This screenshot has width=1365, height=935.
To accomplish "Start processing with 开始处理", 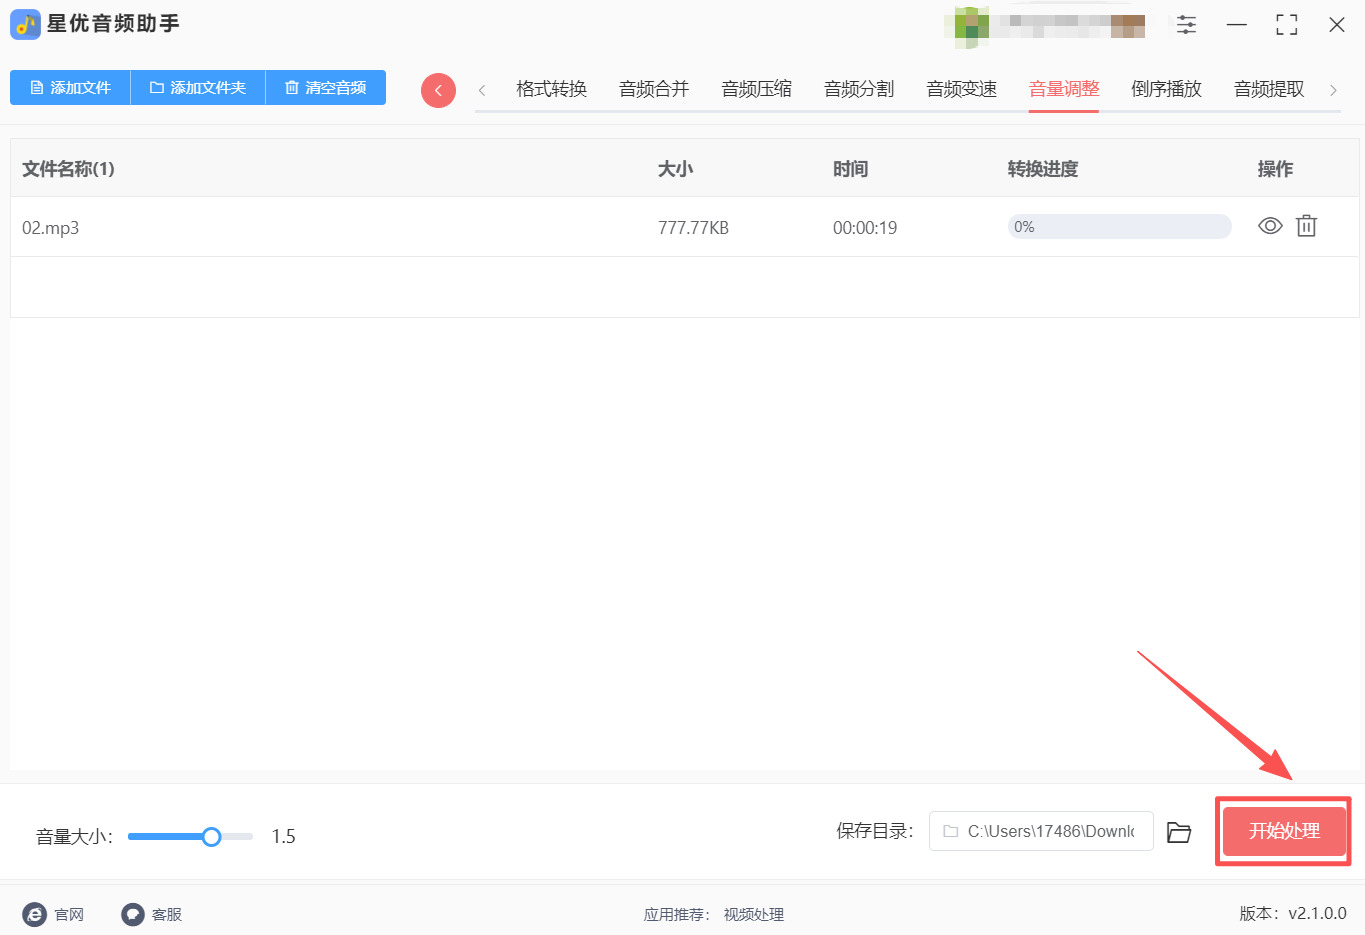I will pyautogui.click(x=1283, y=831).
